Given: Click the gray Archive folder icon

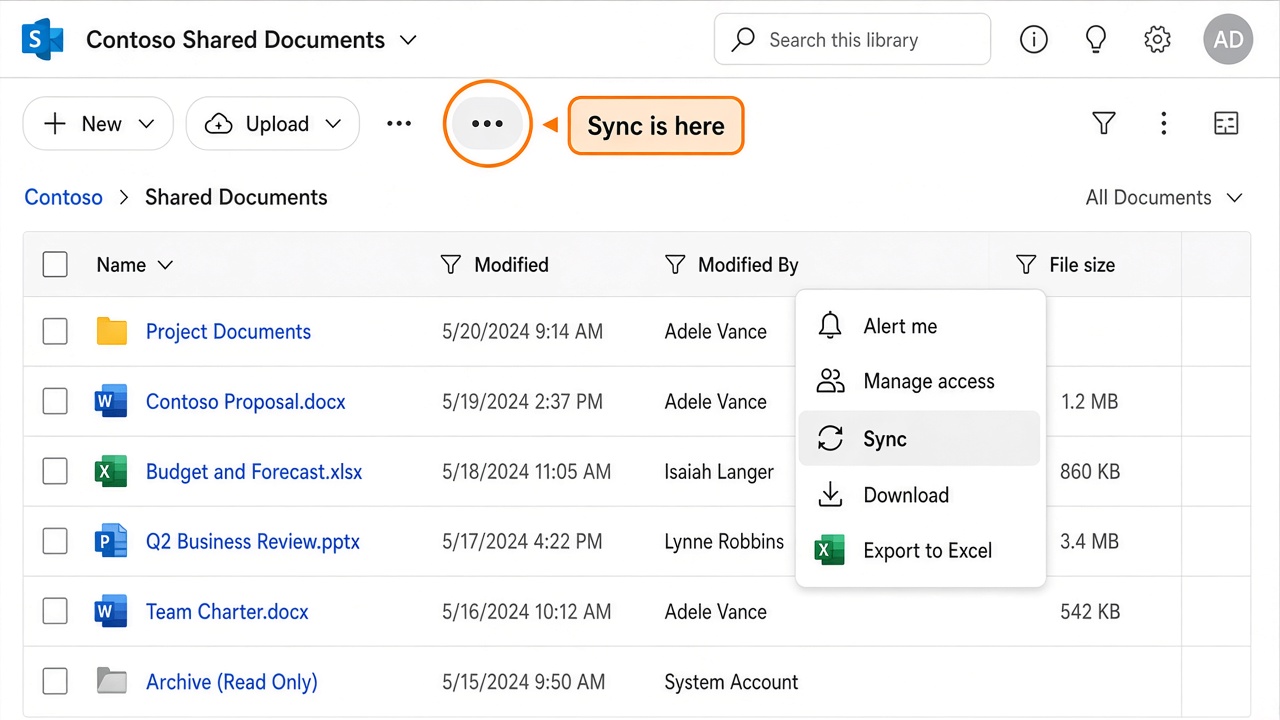Looking at the screenshot, I should coord(111,681).
